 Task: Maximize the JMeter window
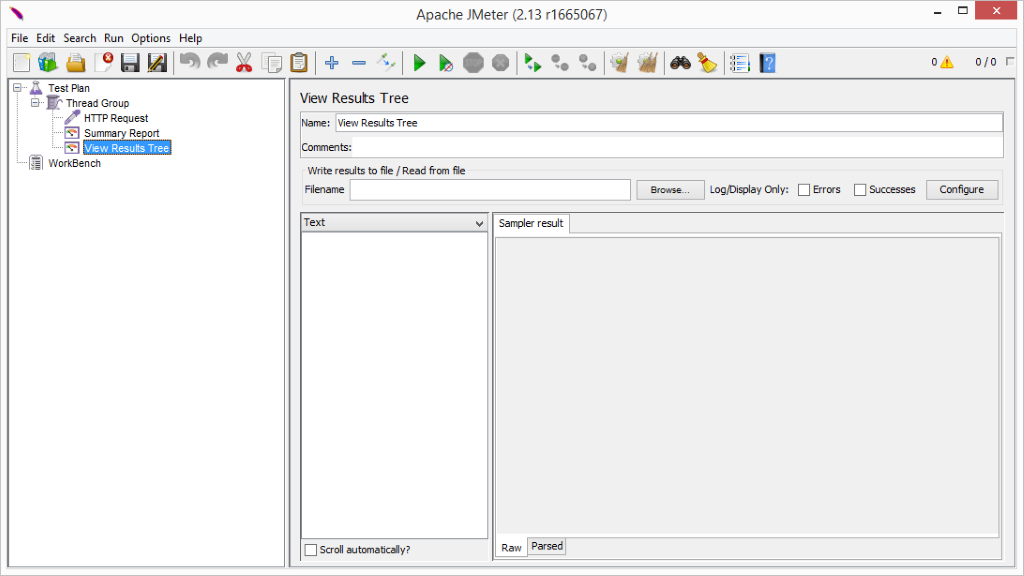tap(963, 10)
